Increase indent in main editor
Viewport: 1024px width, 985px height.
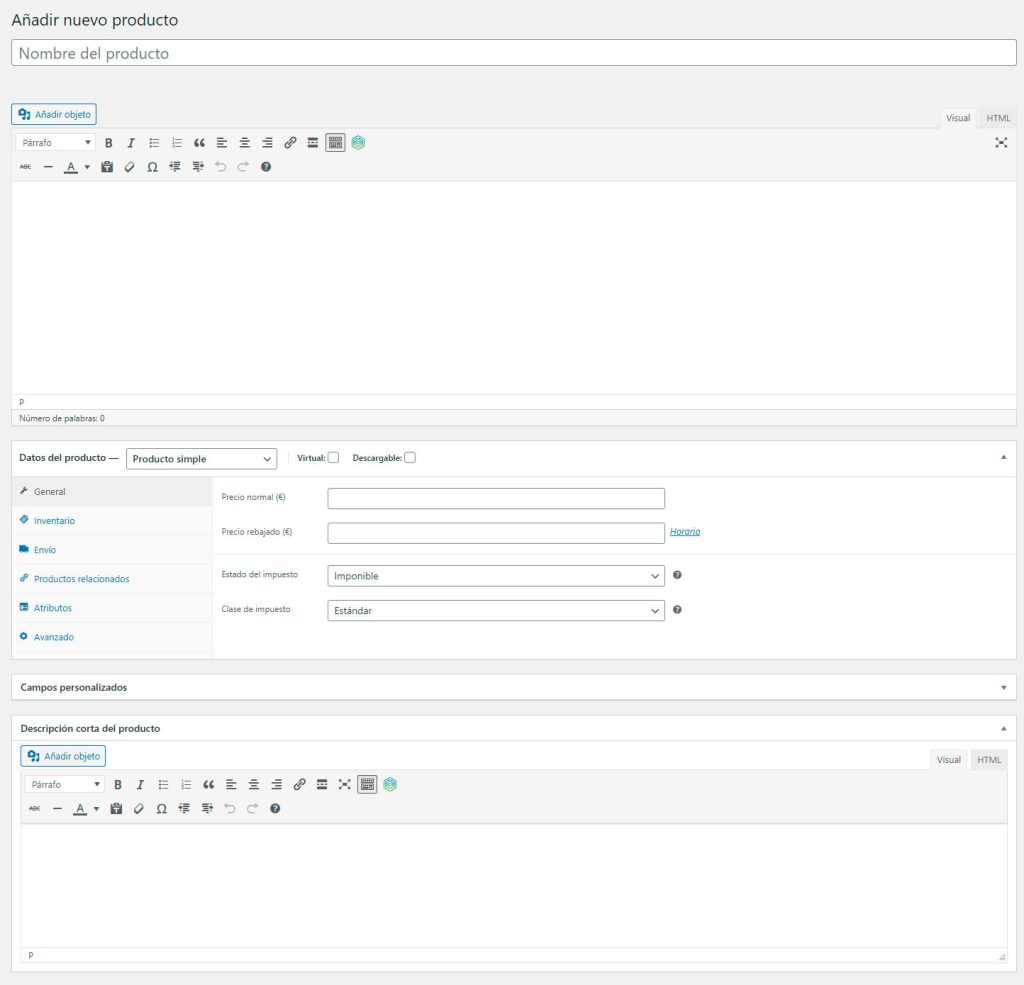[198, 167]
